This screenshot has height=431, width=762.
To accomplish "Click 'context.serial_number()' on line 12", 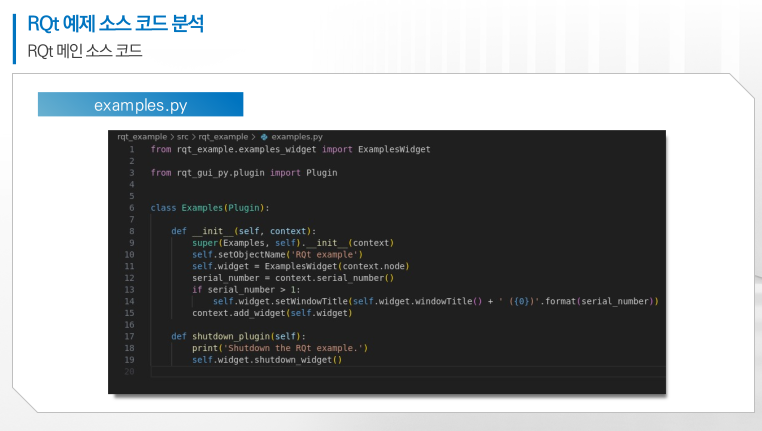I will (x=334, y=278).
